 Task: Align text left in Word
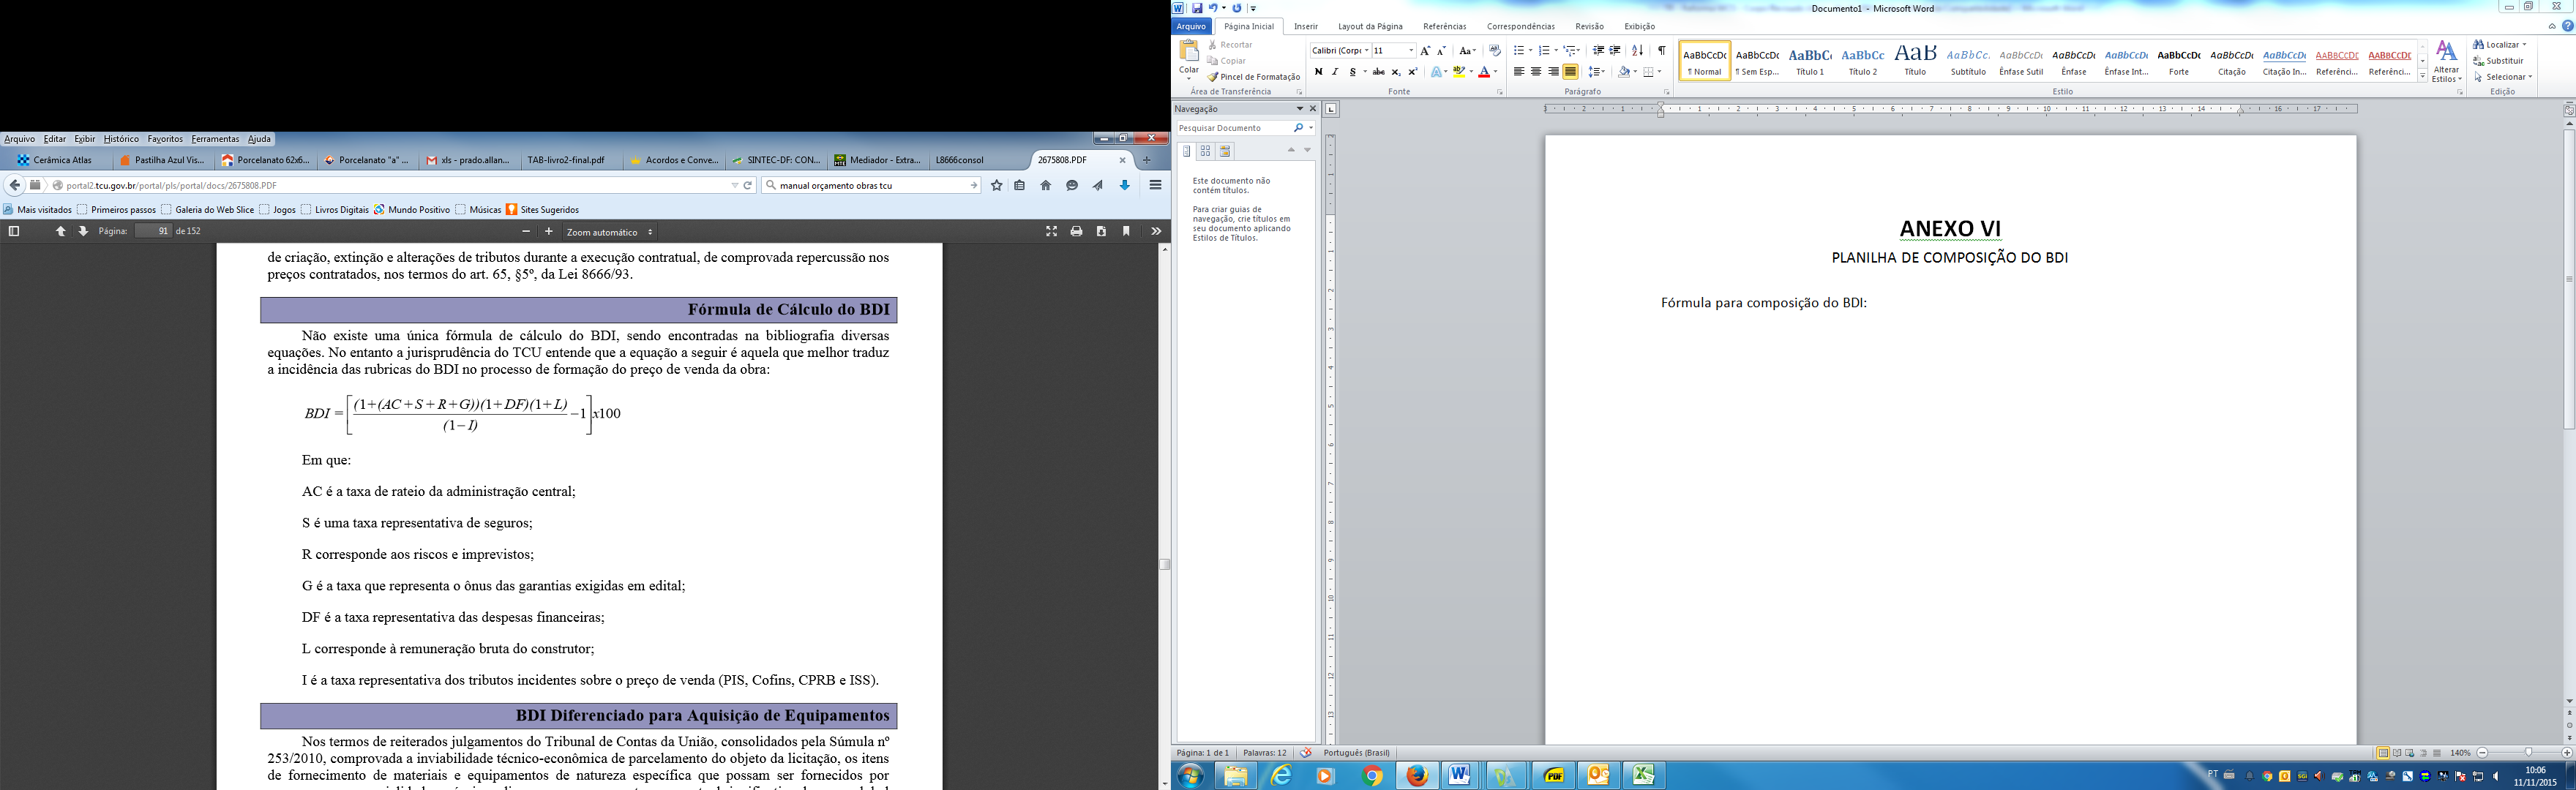[x=1519, y=72]
